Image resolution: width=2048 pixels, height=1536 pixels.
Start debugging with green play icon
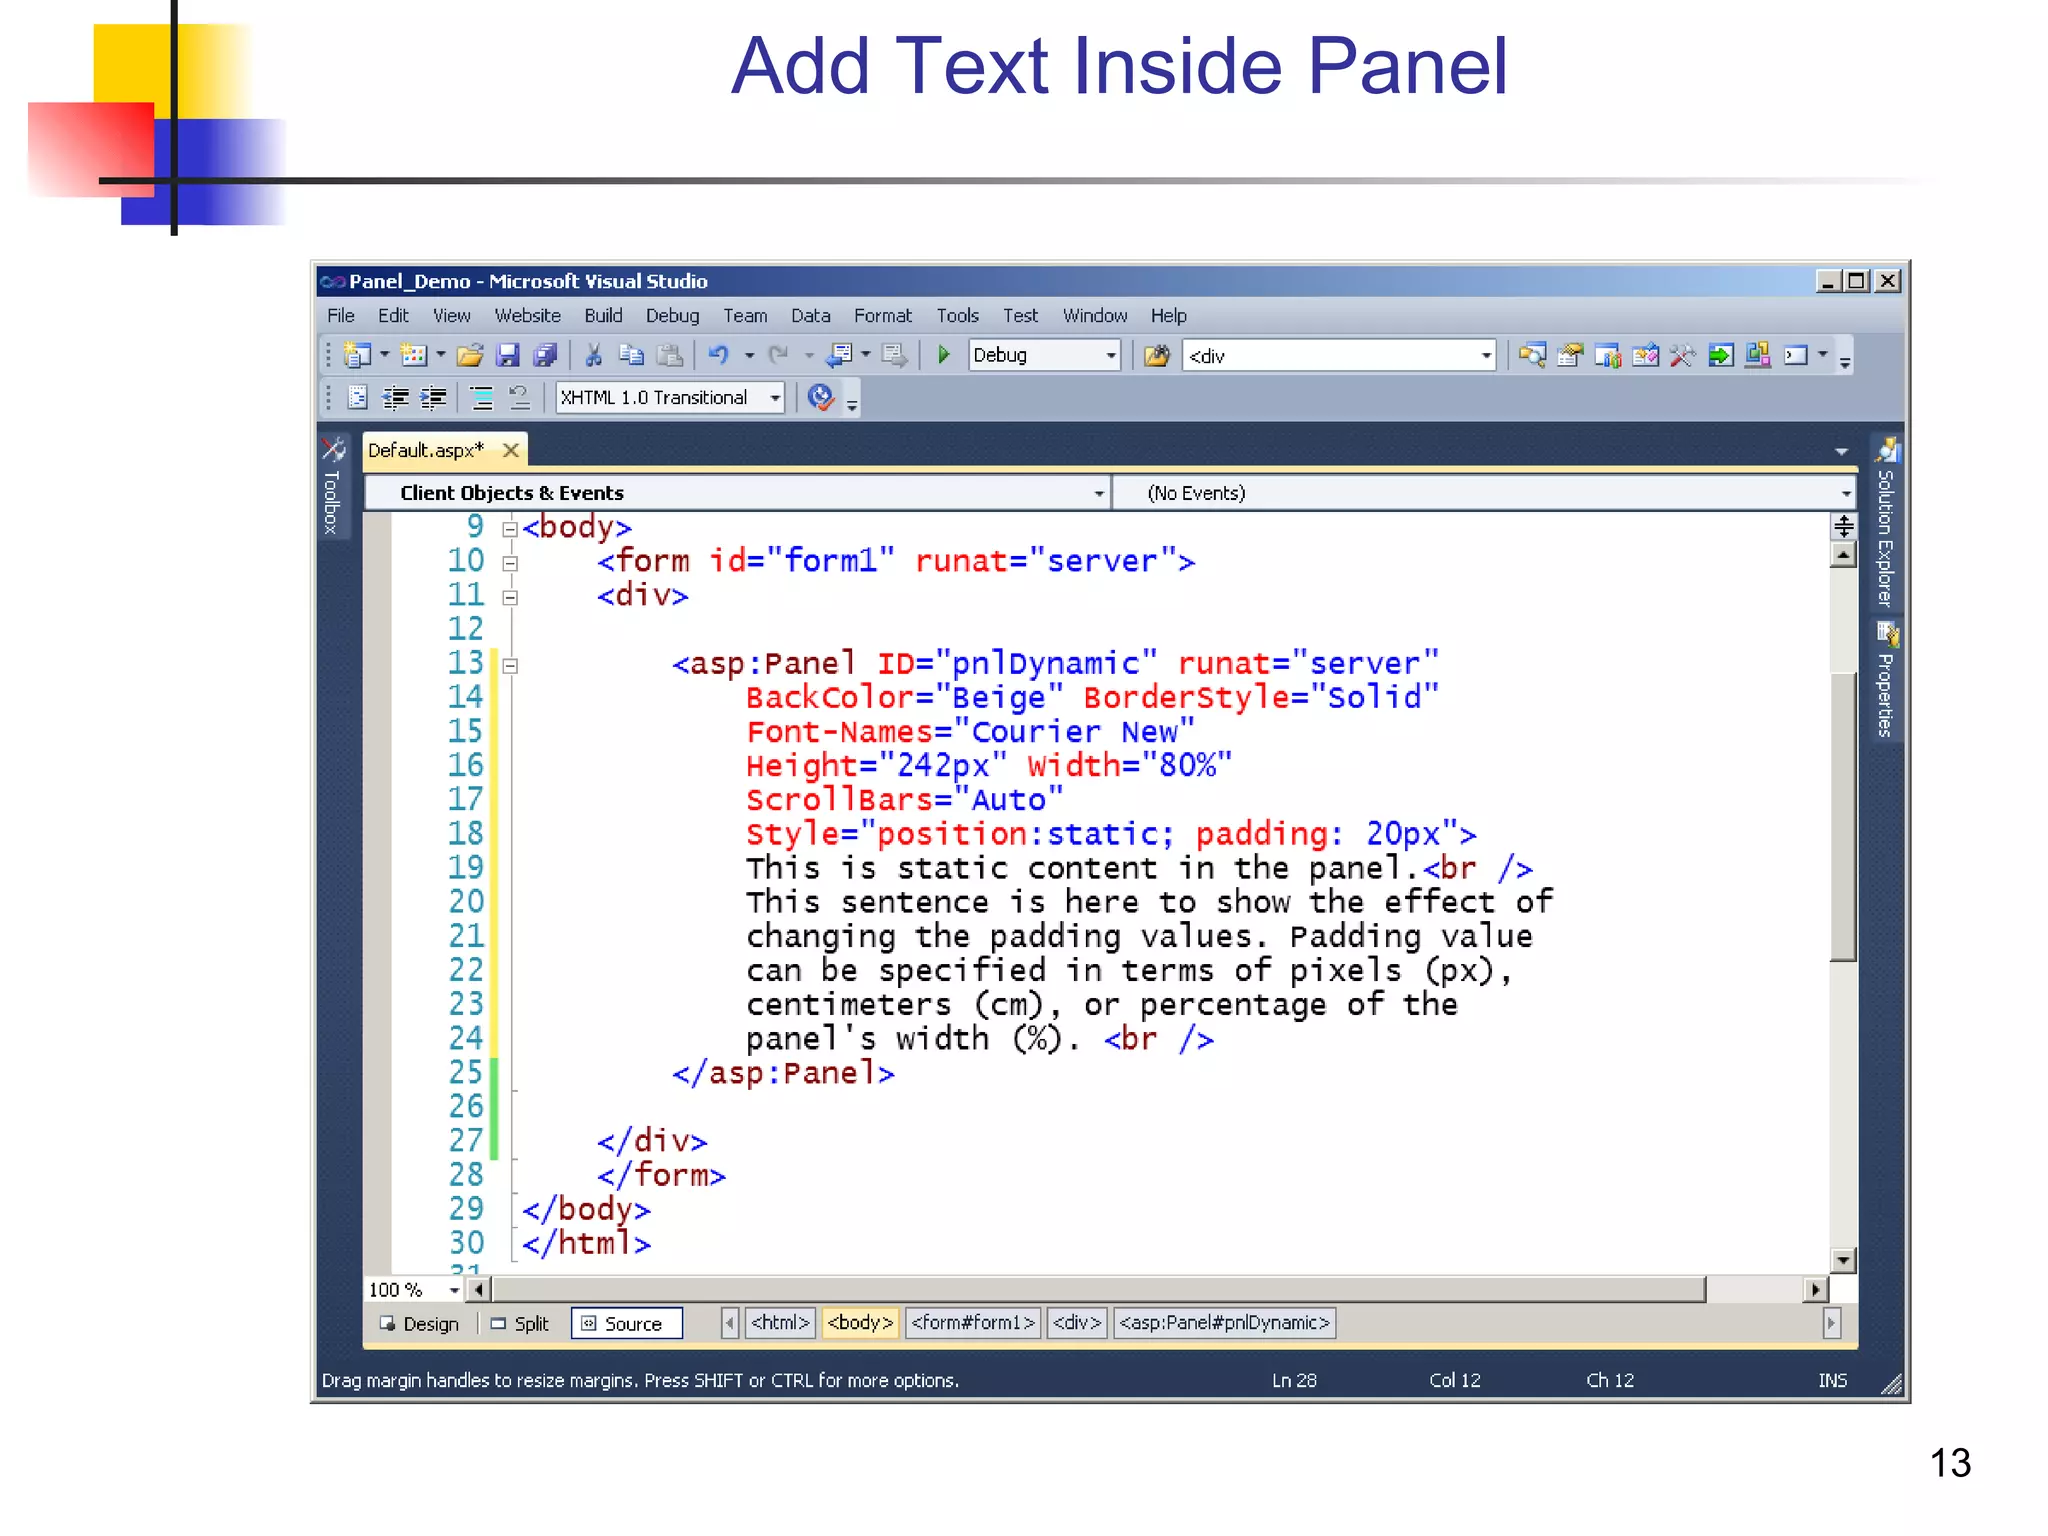pyautogui.click(x=943, y=355)
